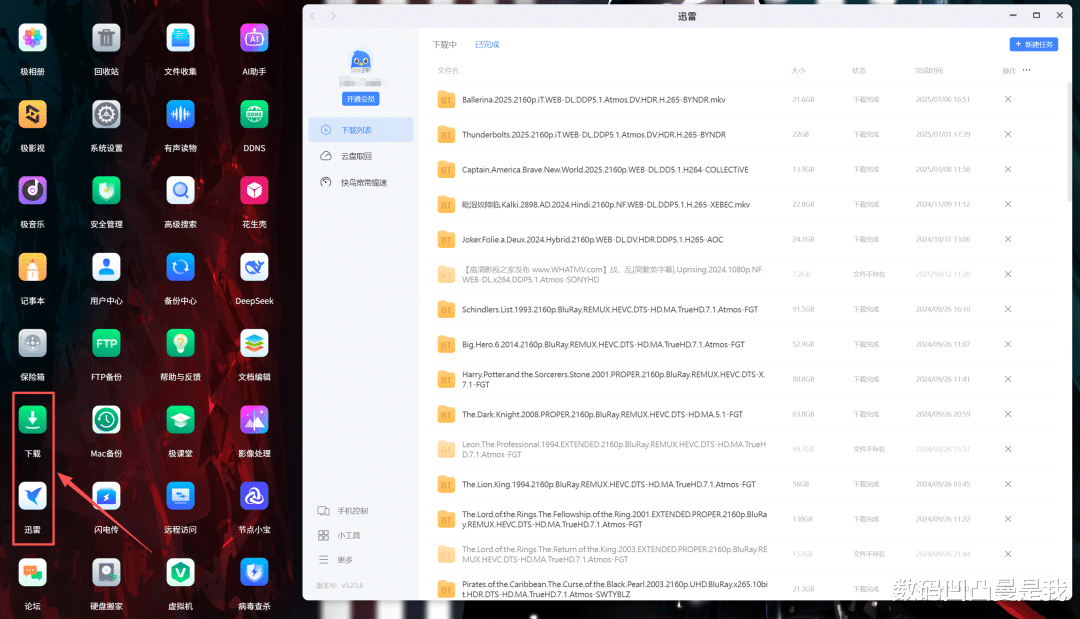Remove the Ballerina.2025 download entry
The height and width of the screenshot is (619, 1080).
tap(1008, 100)
